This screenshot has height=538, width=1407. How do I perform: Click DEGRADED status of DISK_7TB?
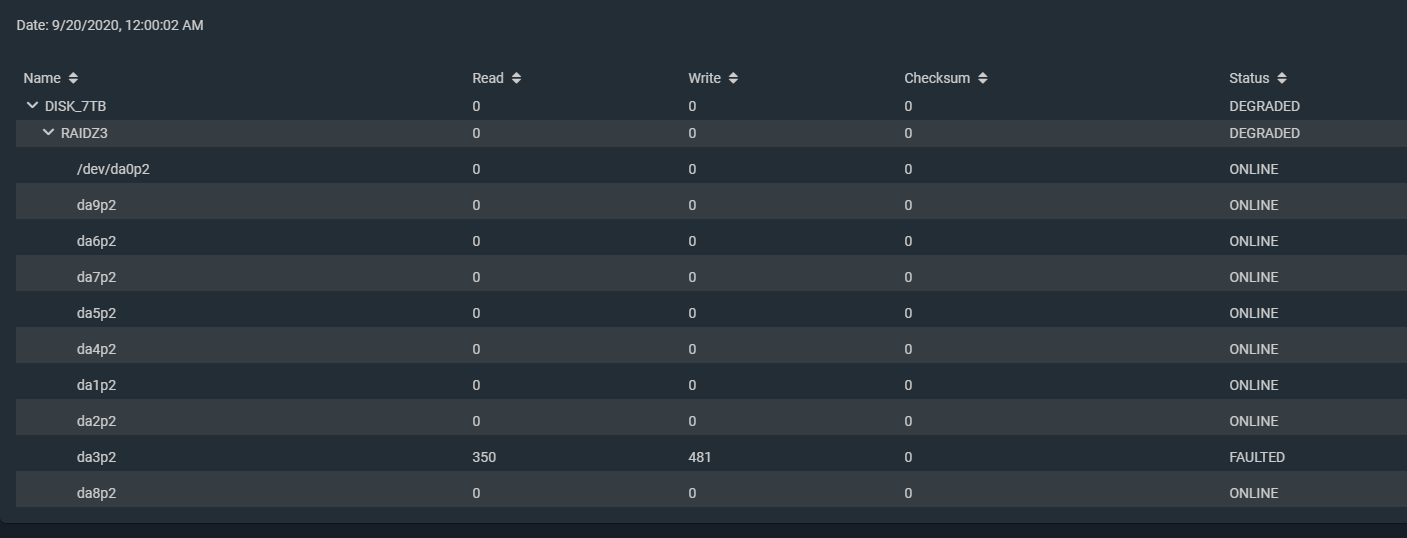[x=1264, y=106]
